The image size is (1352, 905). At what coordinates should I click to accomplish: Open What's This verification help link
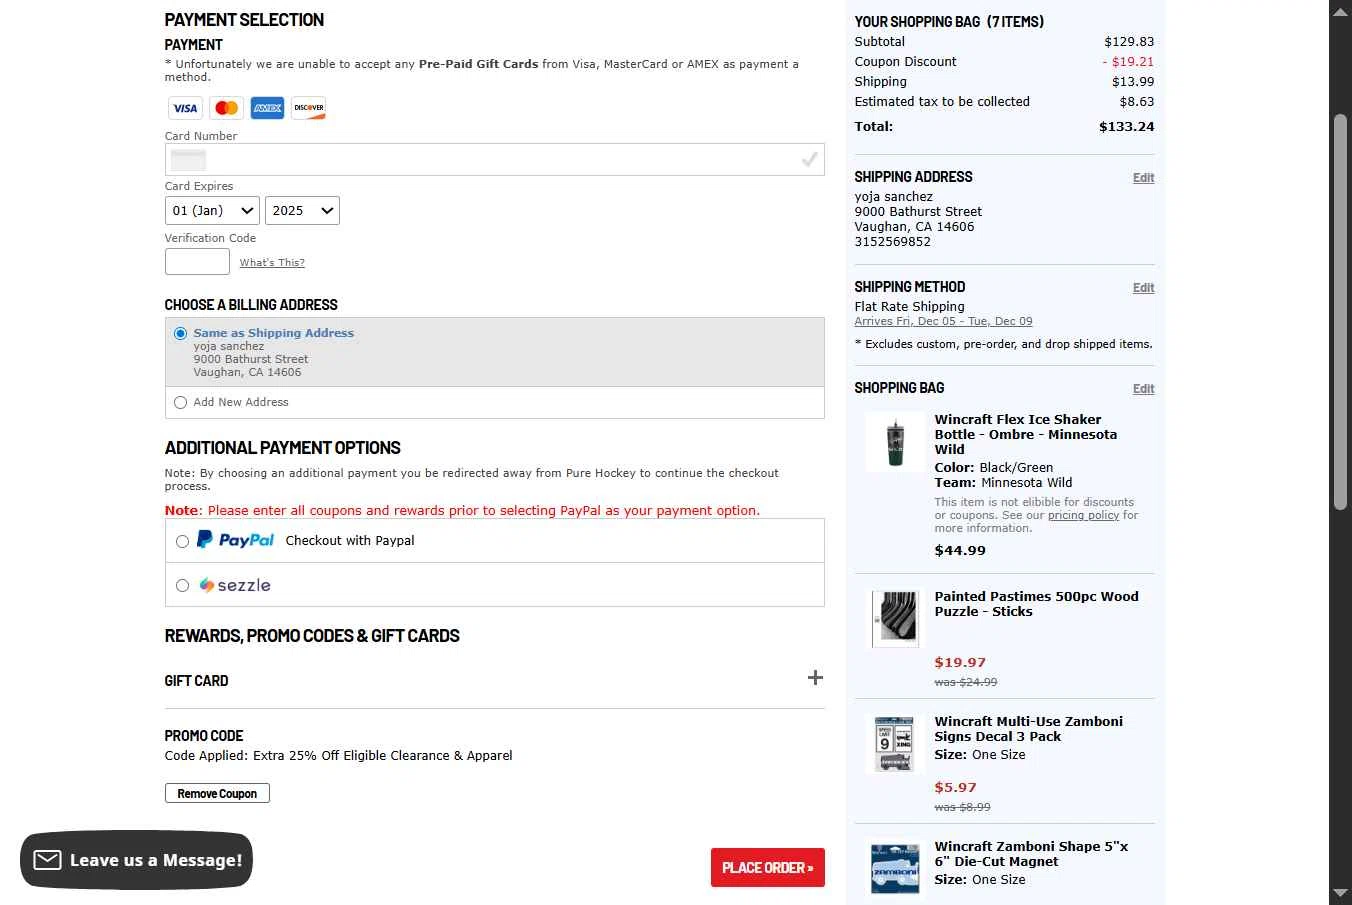click(272, 262)
